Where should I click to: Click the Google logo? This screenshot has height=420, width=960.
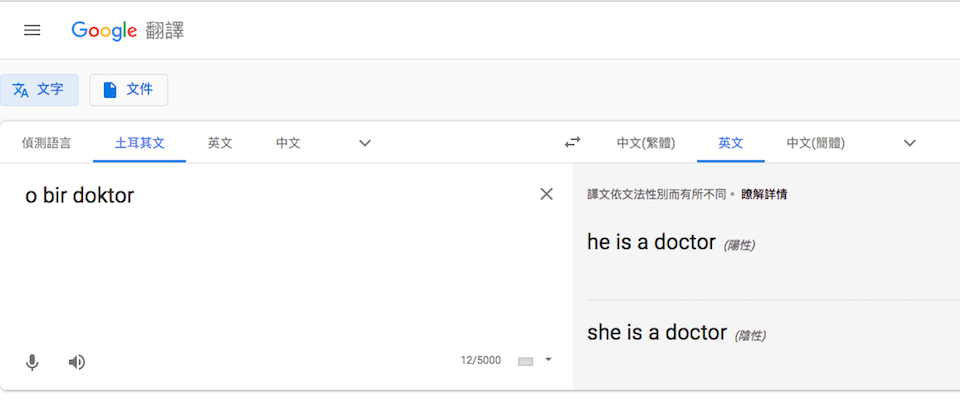click(x=104, y=31)
